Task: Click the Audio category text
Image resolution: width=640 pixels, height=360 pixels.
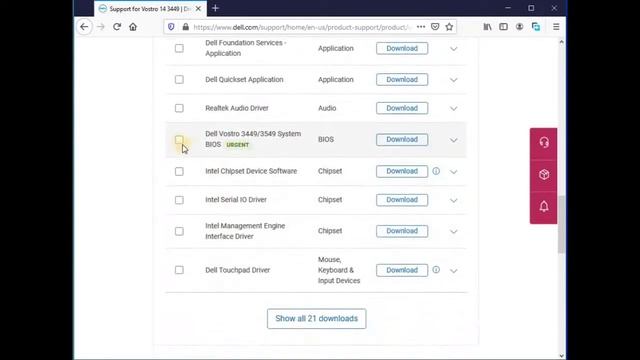Action: (x=327, y=108)
